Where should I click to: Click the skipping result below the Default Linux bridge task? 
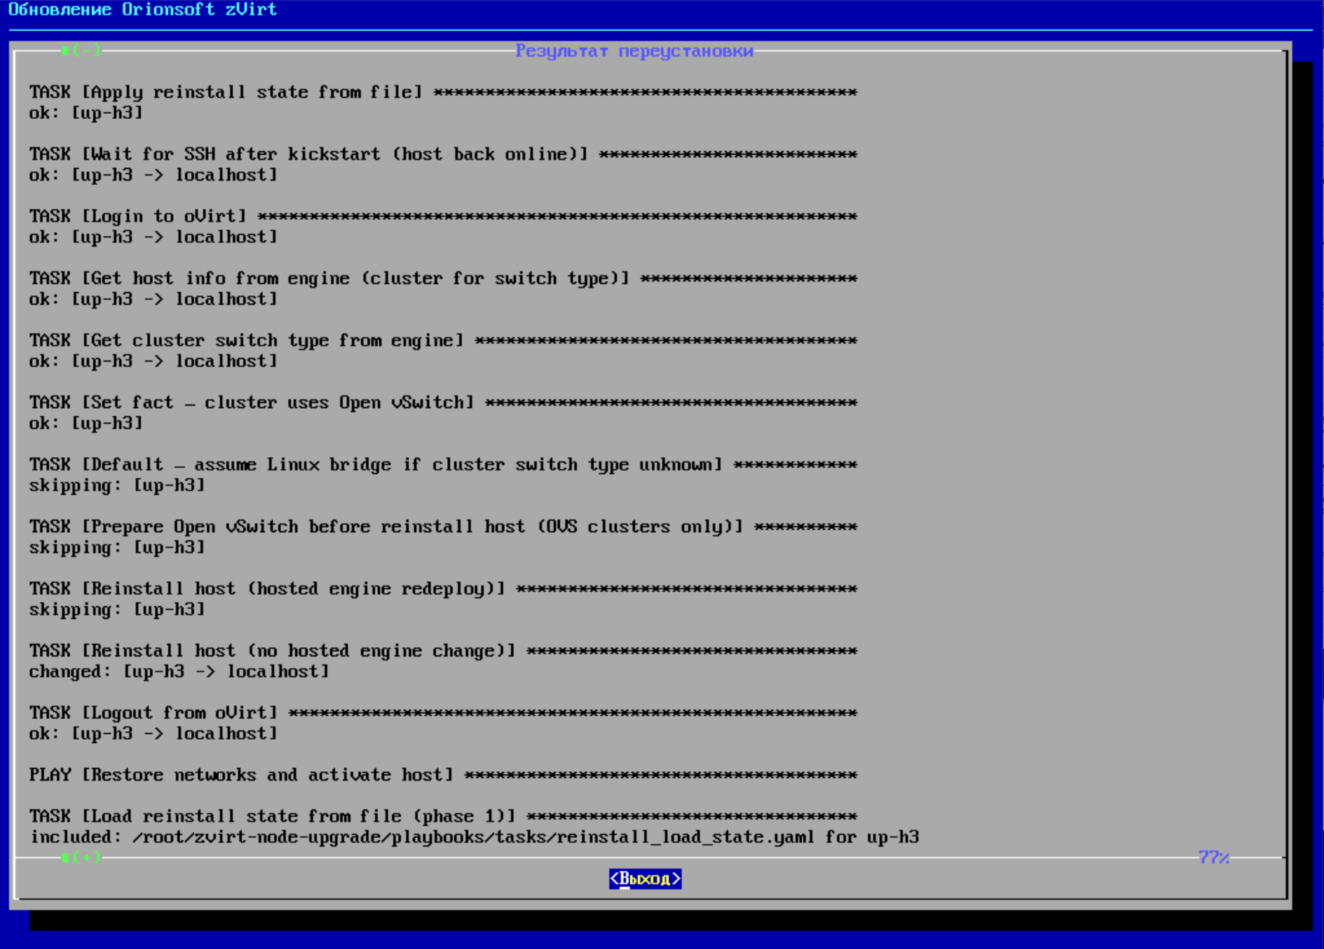pos(117,485)
